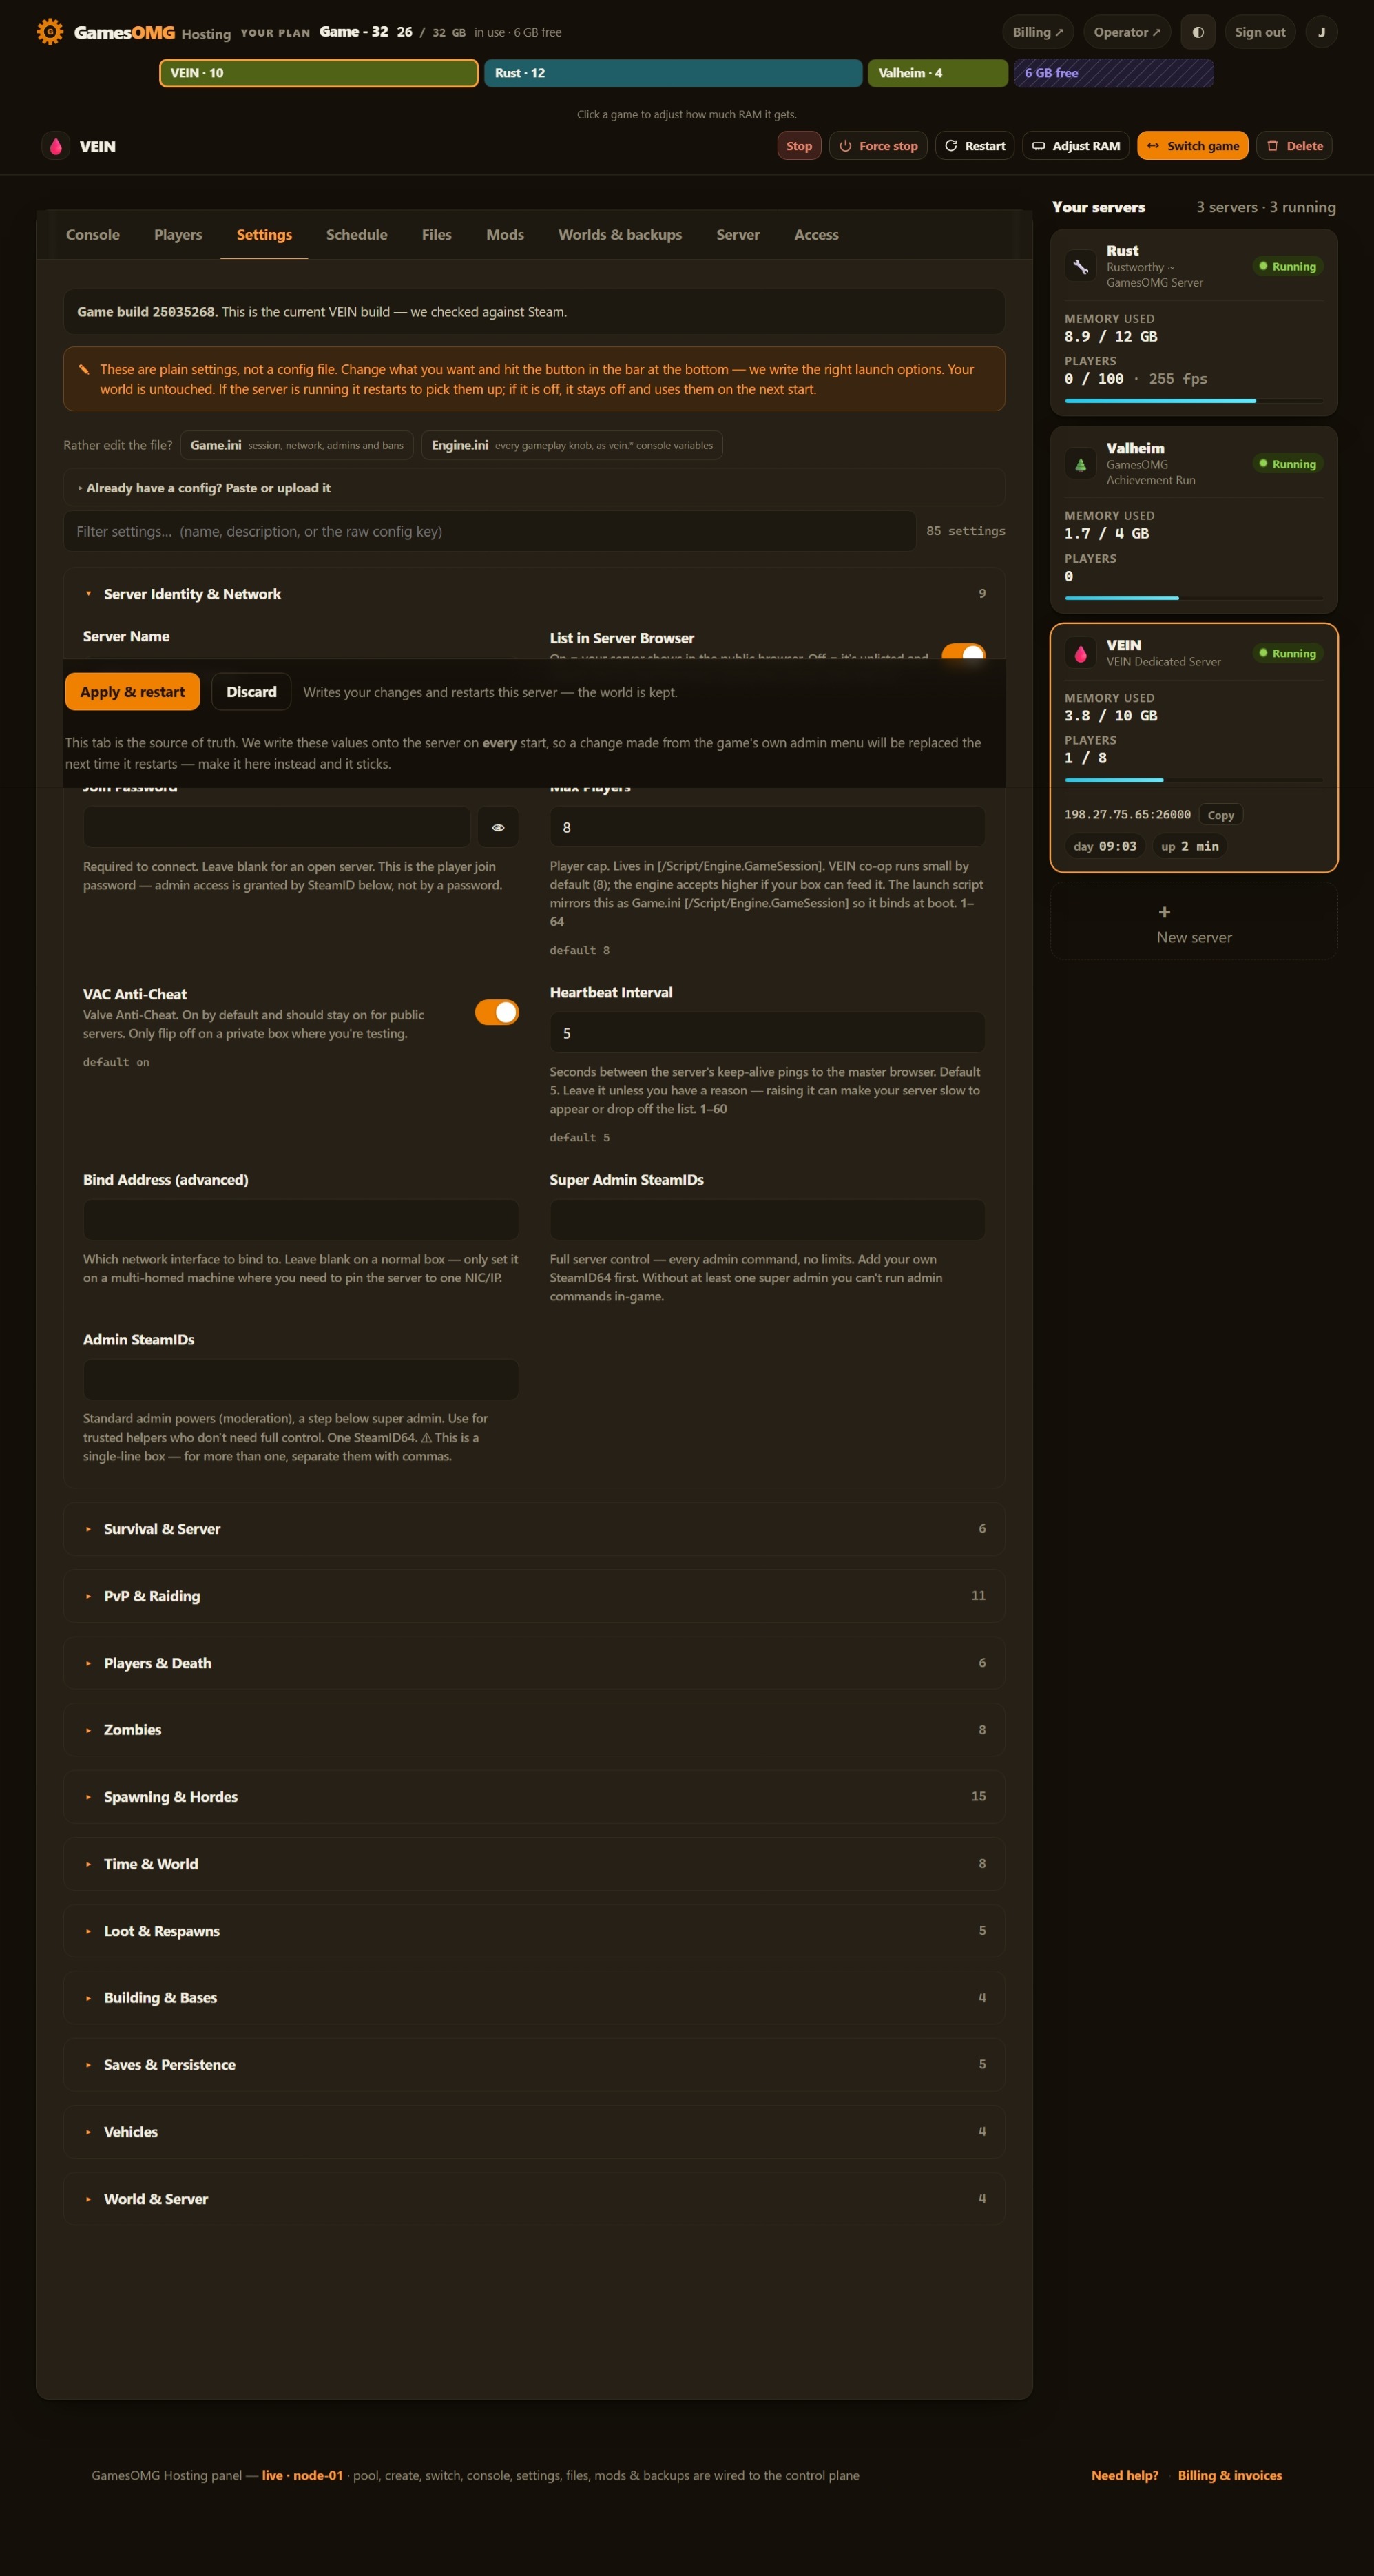1374x2576 pixels.
Task: Open the Billing link in header
Action: [1038, 32]
